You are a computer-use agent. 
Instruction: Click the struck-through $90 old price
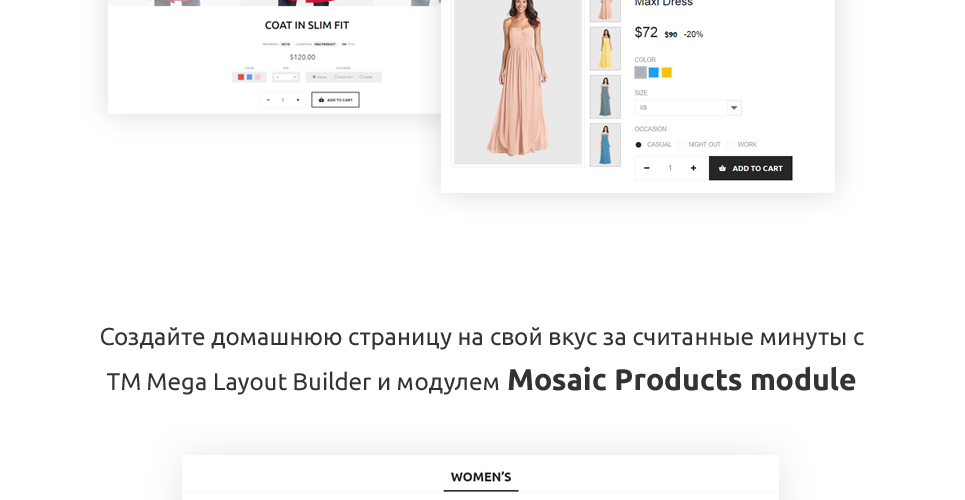[x=671, y=34]
